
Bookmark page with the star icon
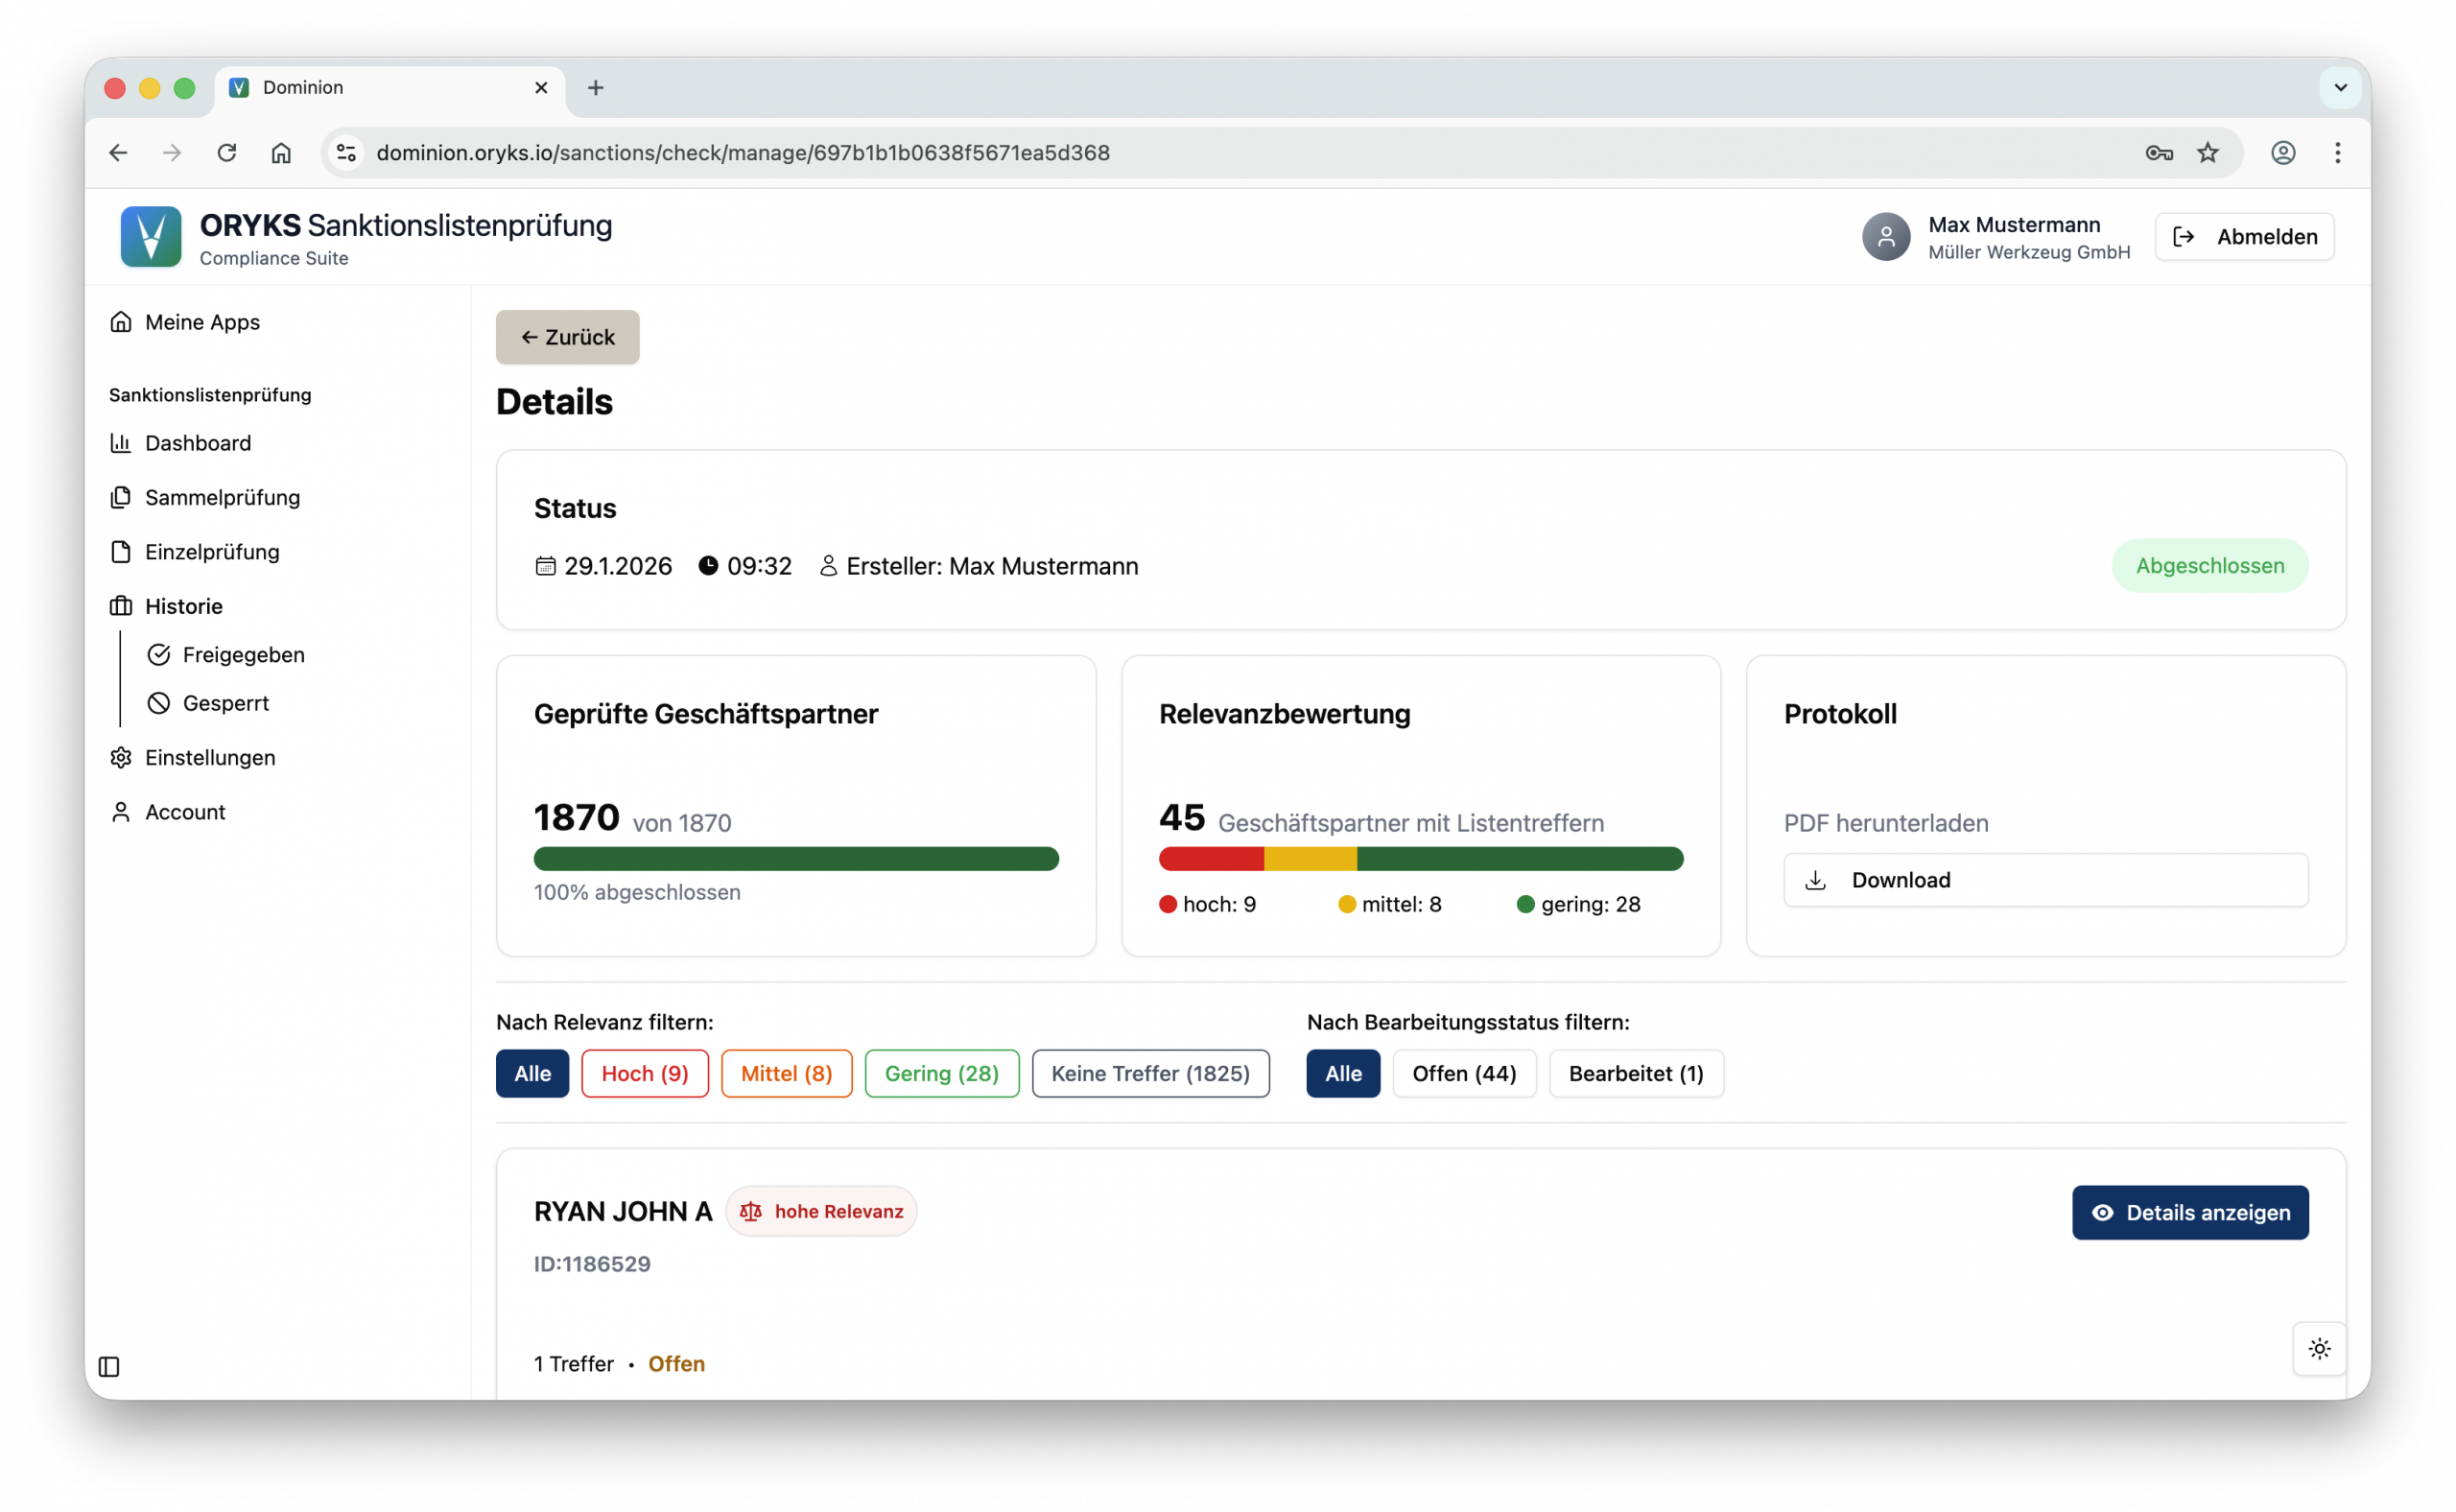pyautogui.click(x=2207, y=153)
